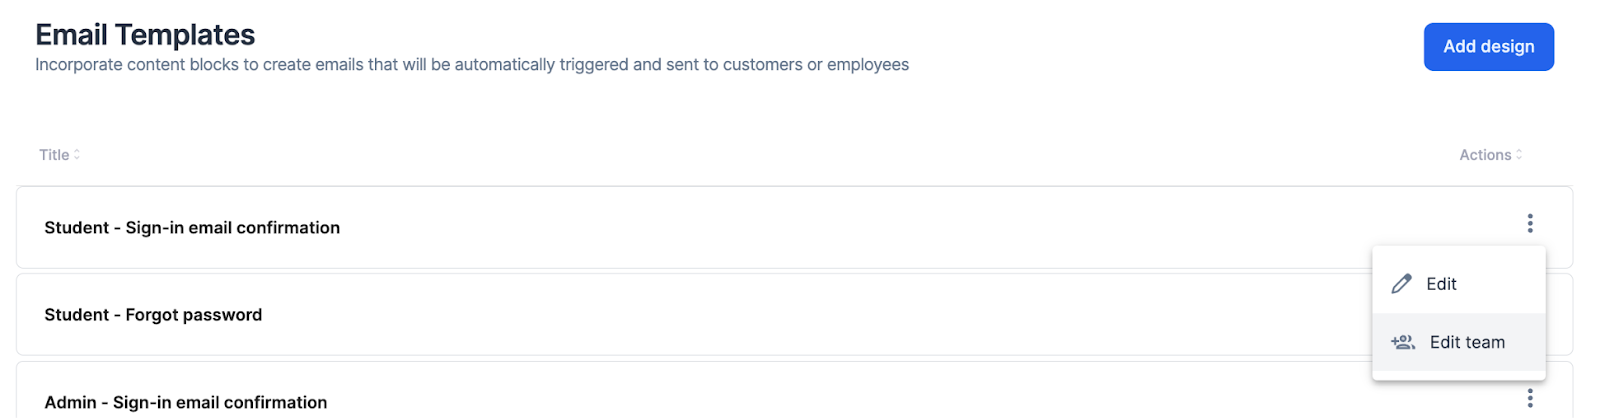This screenshot has width=1600, height=418.
Task: Open the Student - Sign-in email confirmation template
Action: (x=192, y=228)
